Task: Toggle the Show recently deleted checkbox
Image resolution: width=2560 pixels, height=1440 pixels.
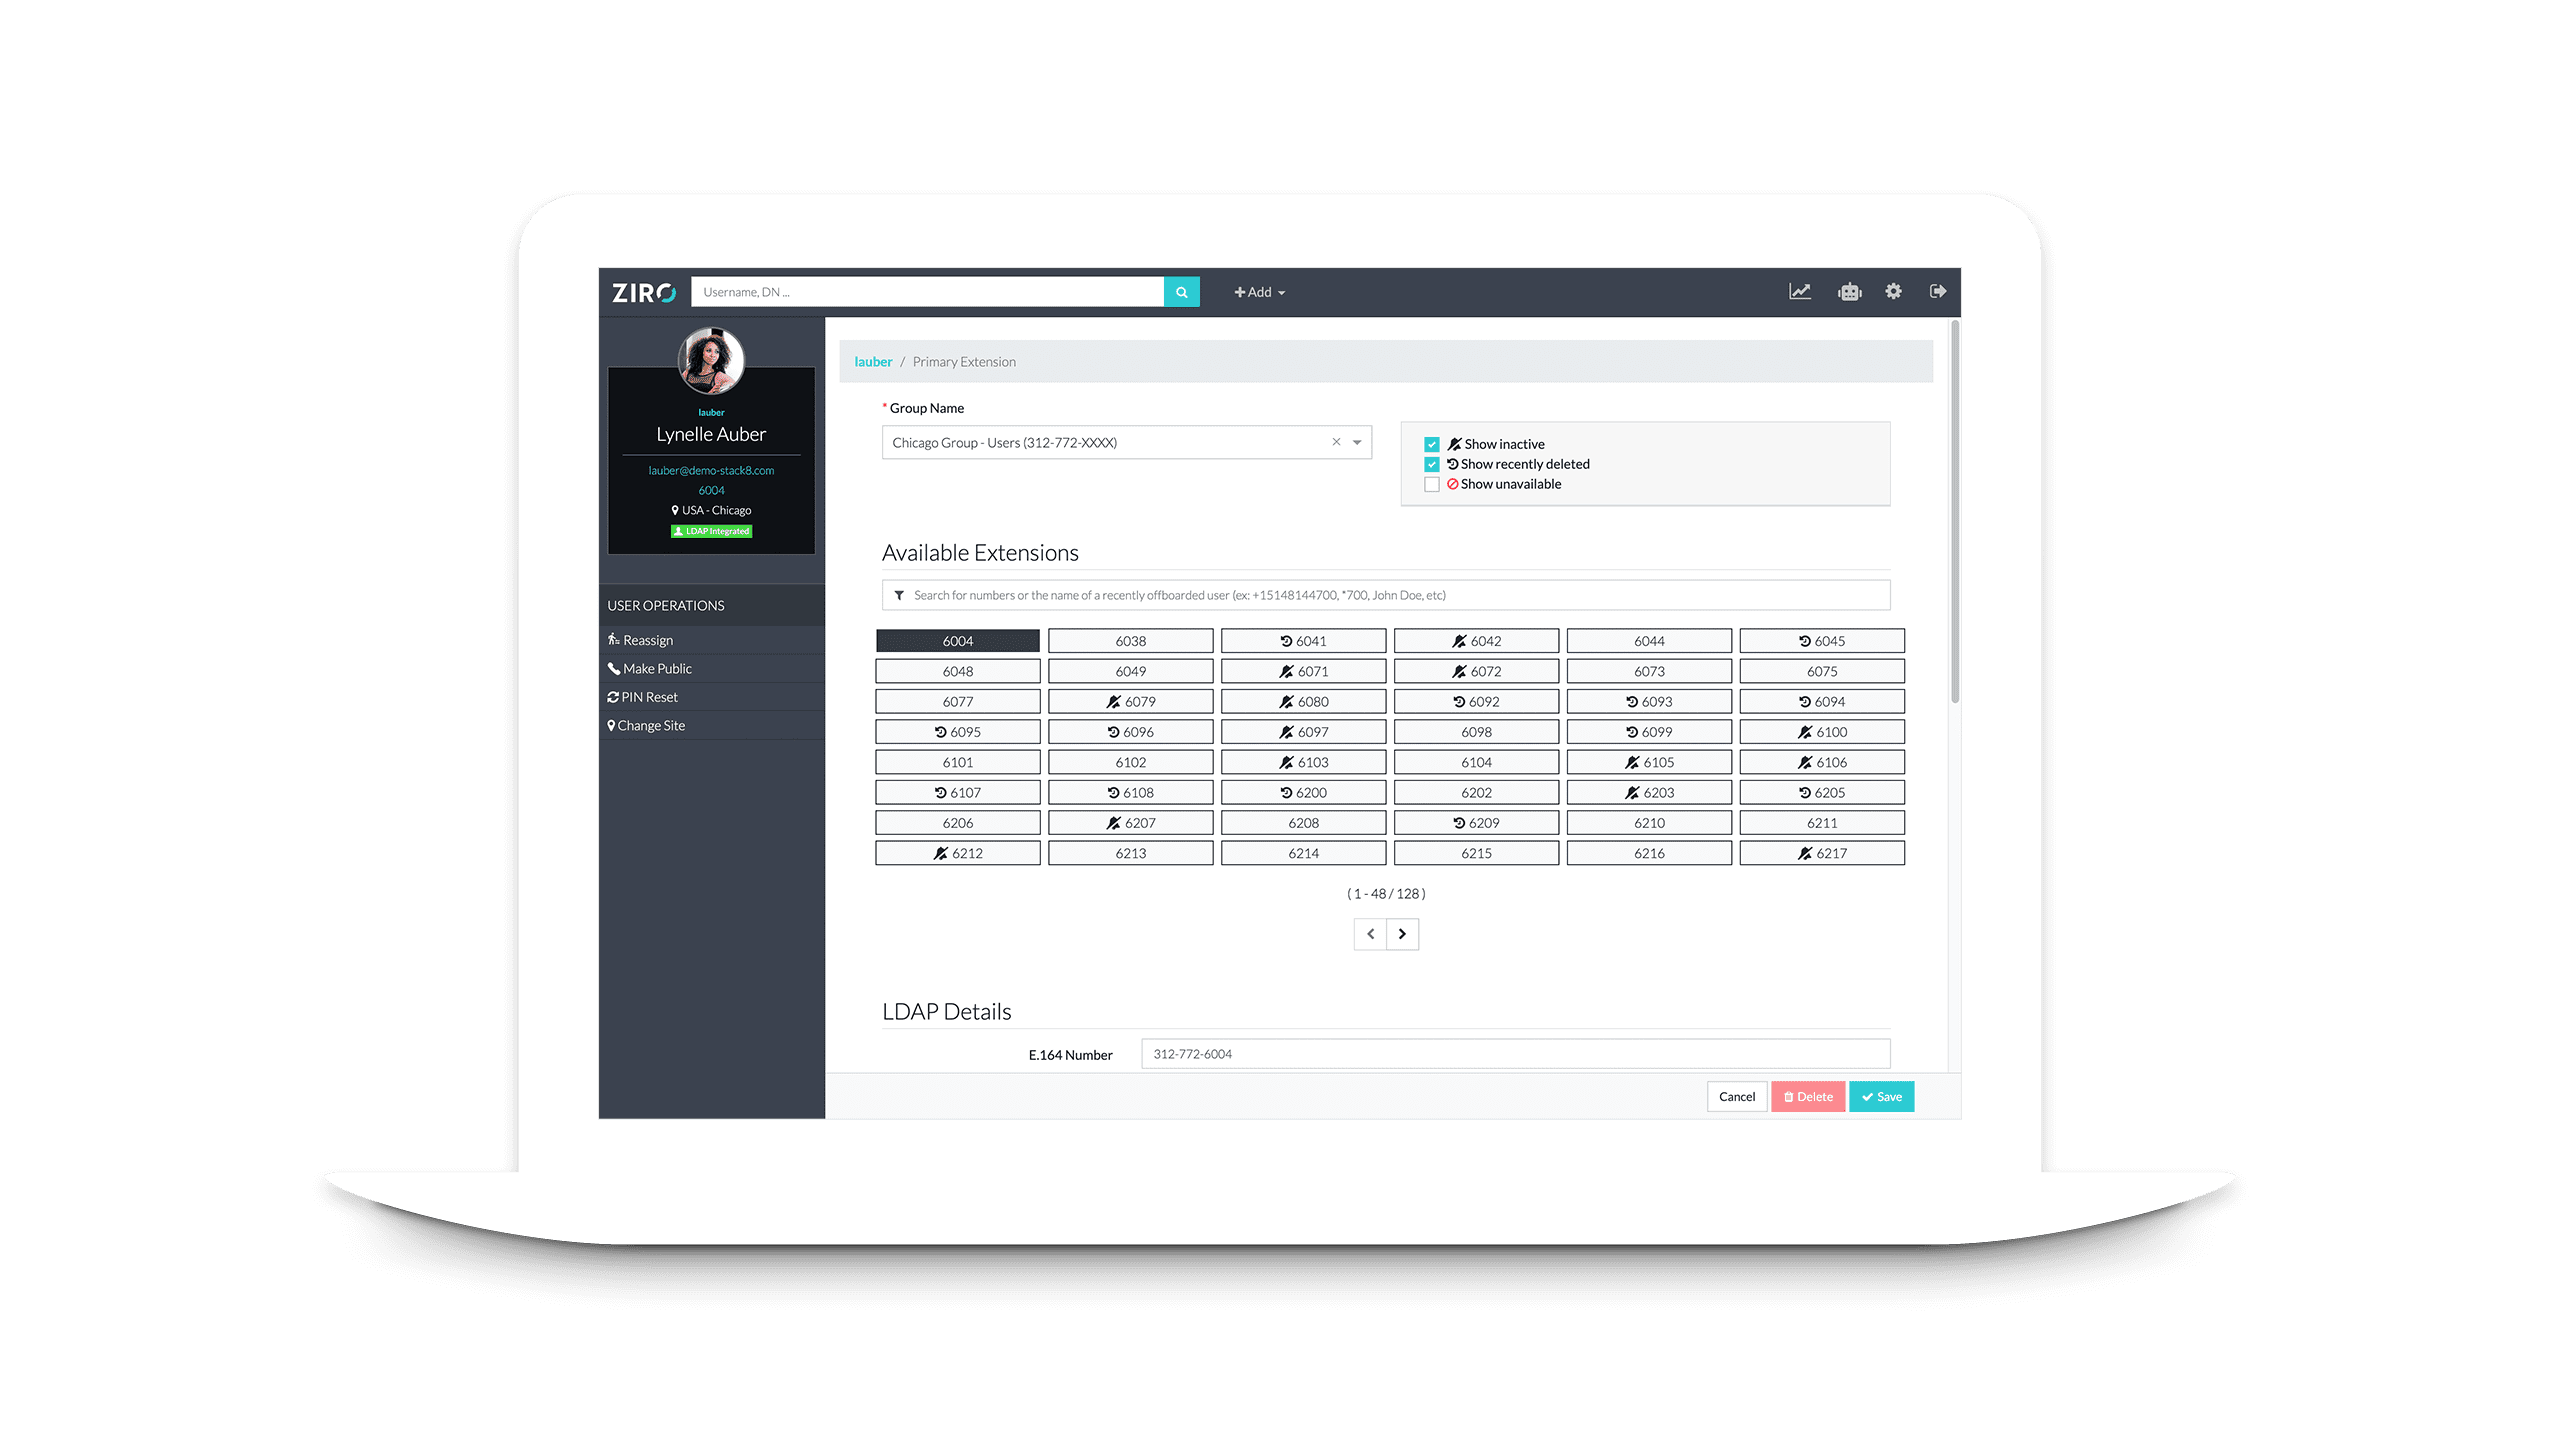Action: (1433, 464)
